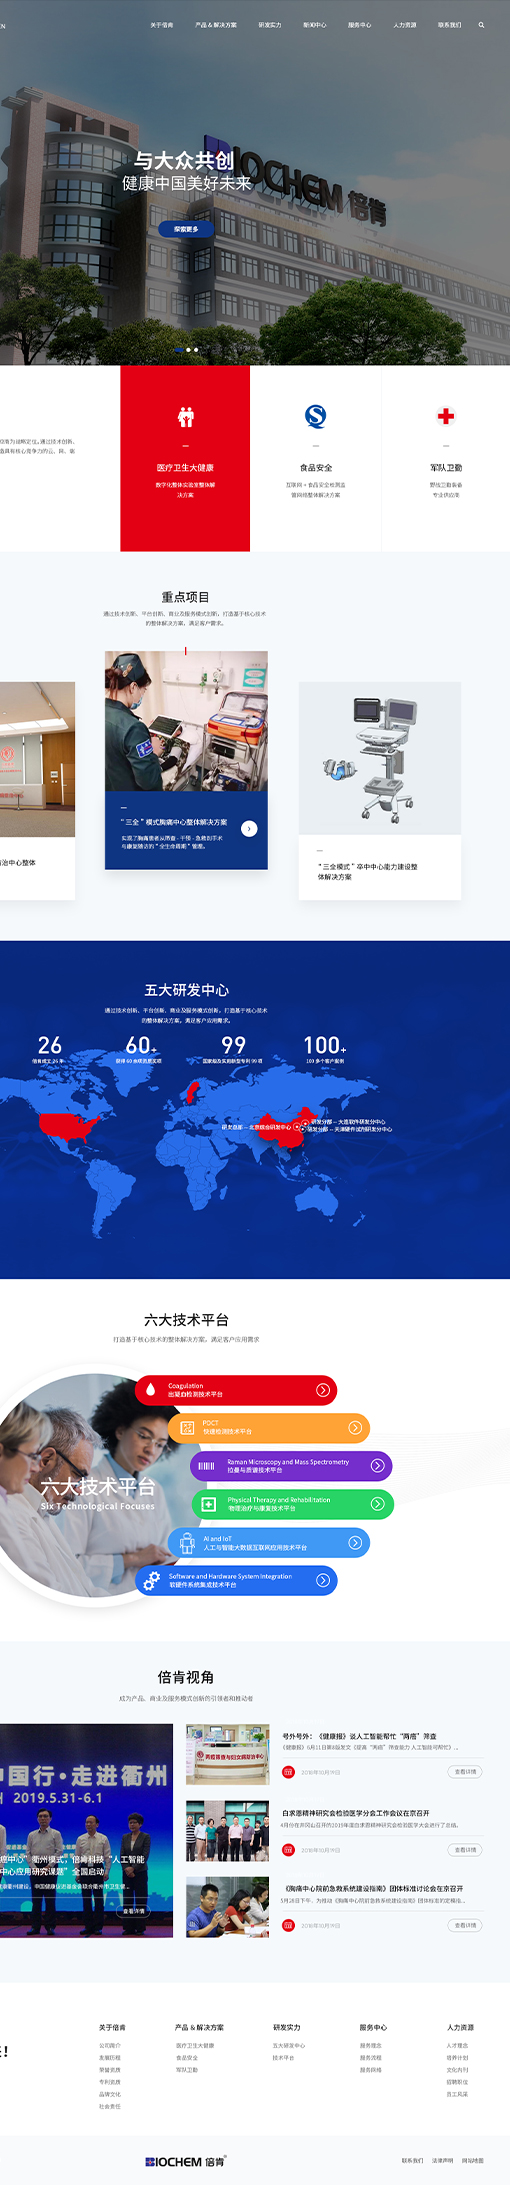Open 研发实力 navigation item

pos(270,25)
